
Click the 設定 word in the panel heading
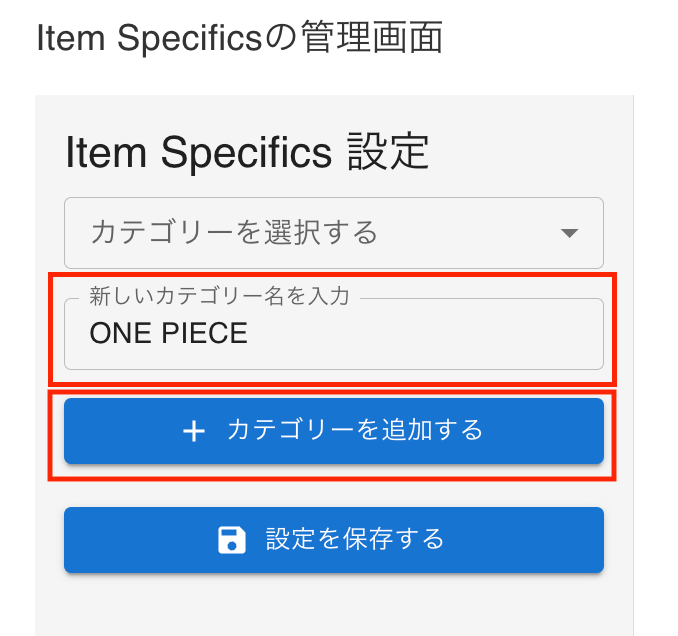tap(388, 153)
